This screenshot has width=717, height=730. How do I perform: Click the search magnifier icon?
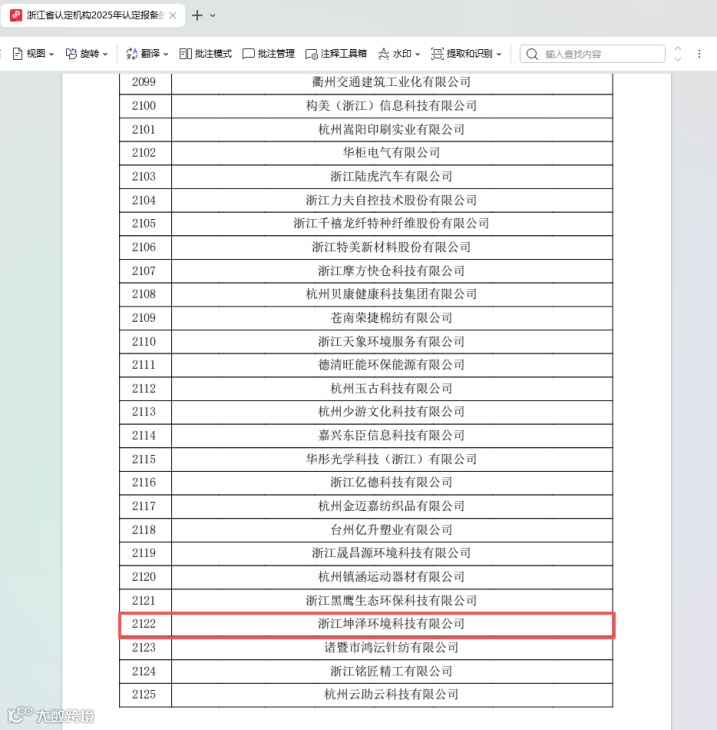[532, 54]
